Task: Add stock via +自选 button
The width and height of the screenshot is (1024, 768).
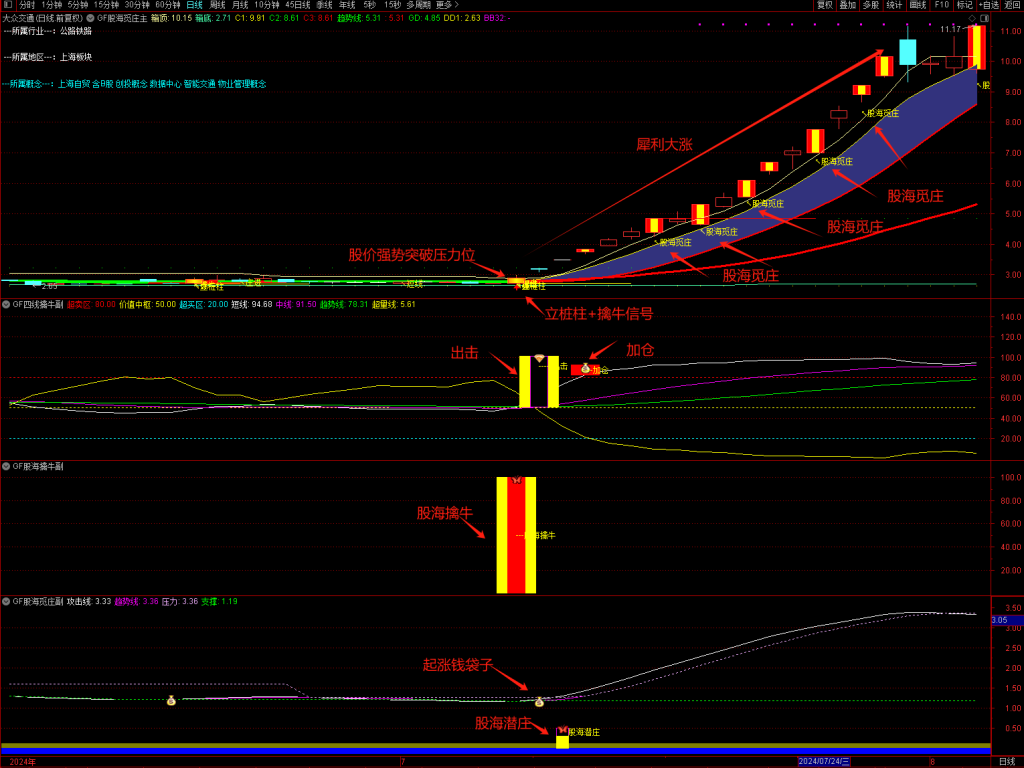Action: 988,5
